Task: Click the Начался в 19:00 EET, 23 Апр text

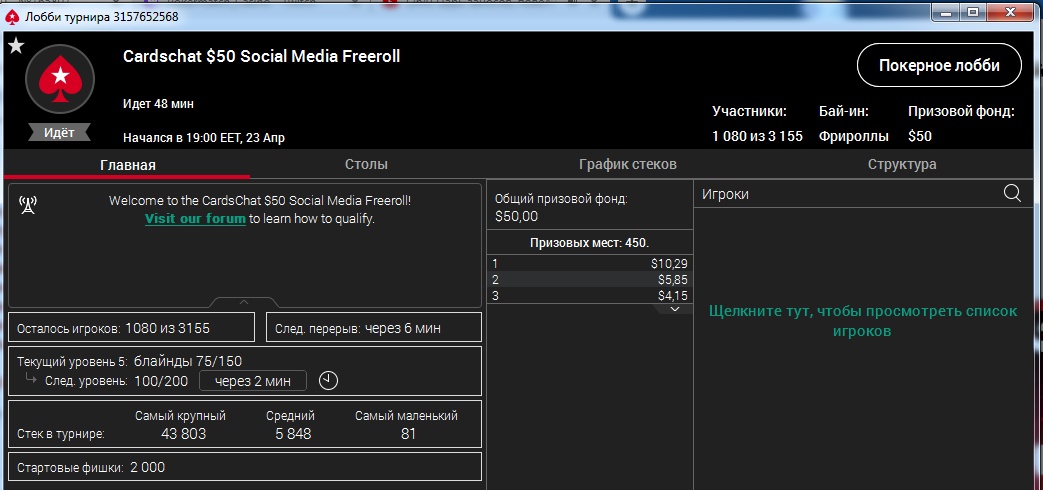Action: point(204,138)
